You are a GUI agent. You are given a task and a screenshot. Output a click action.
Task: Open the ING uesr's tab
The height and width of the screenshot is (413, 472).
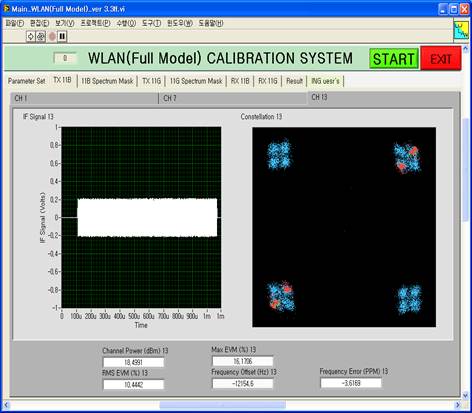point(325,81)
